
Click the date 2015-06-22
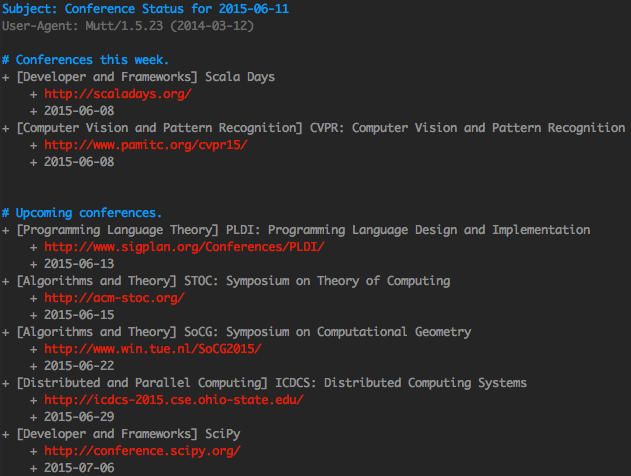coord(79,366)
